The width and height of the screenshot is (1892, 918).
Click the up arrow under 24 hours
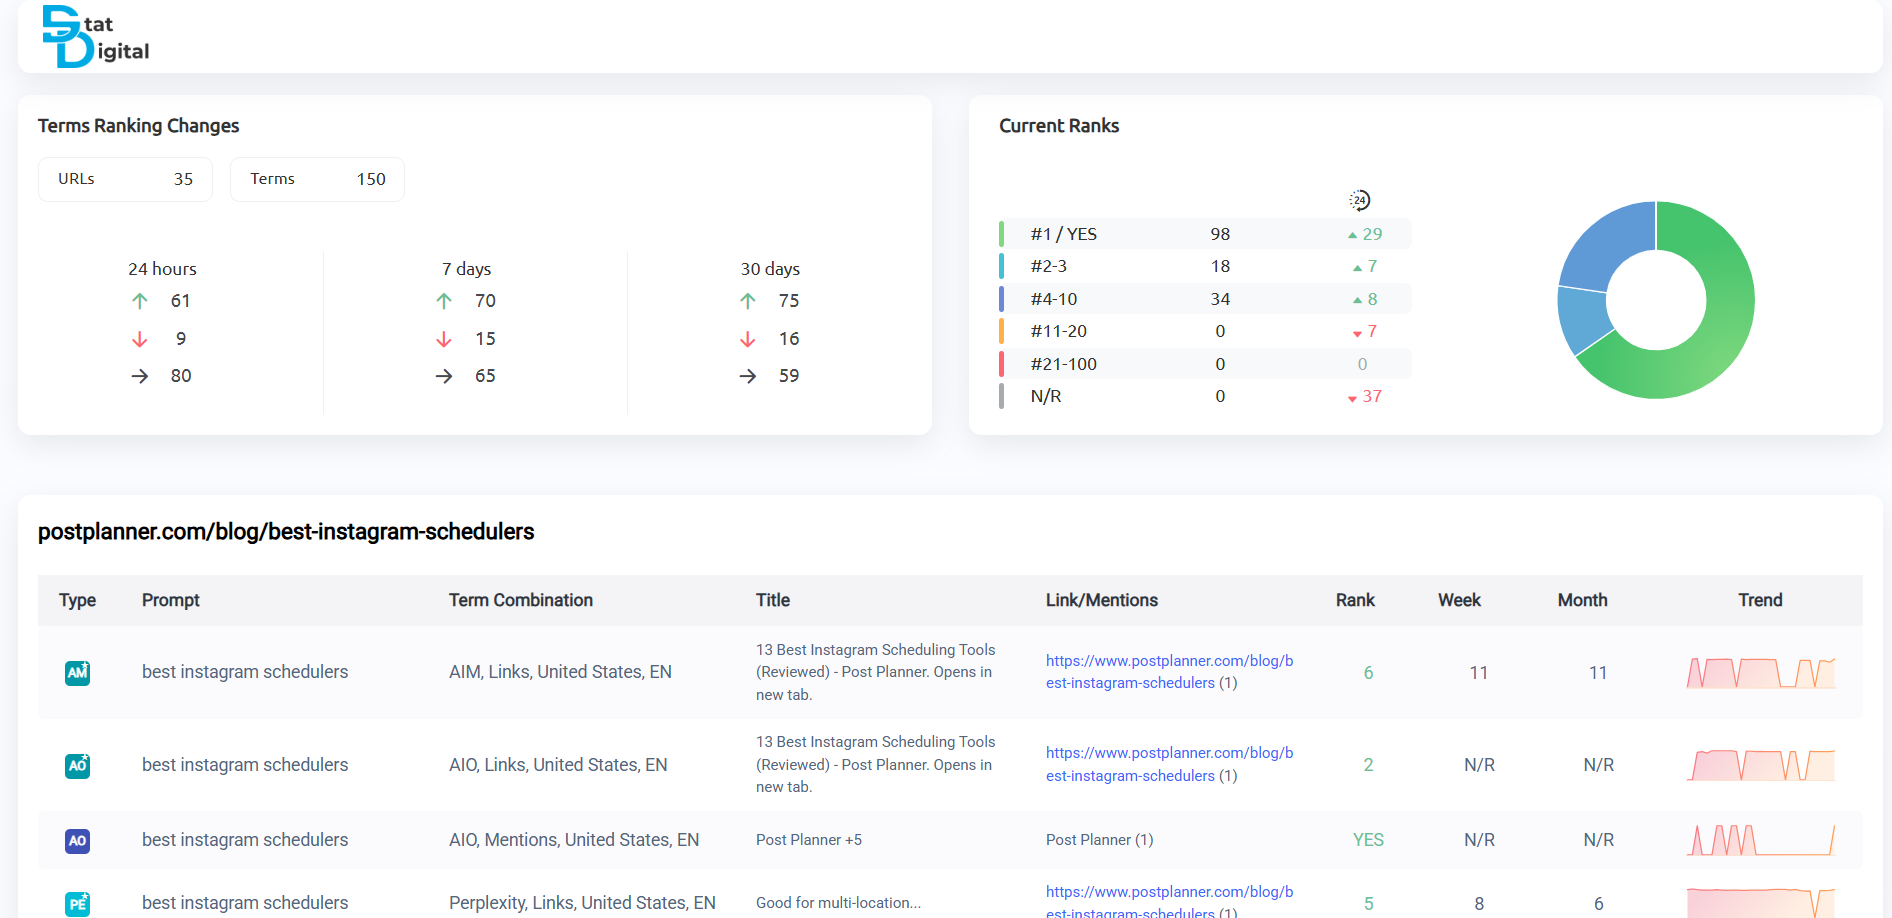[140, 301]
